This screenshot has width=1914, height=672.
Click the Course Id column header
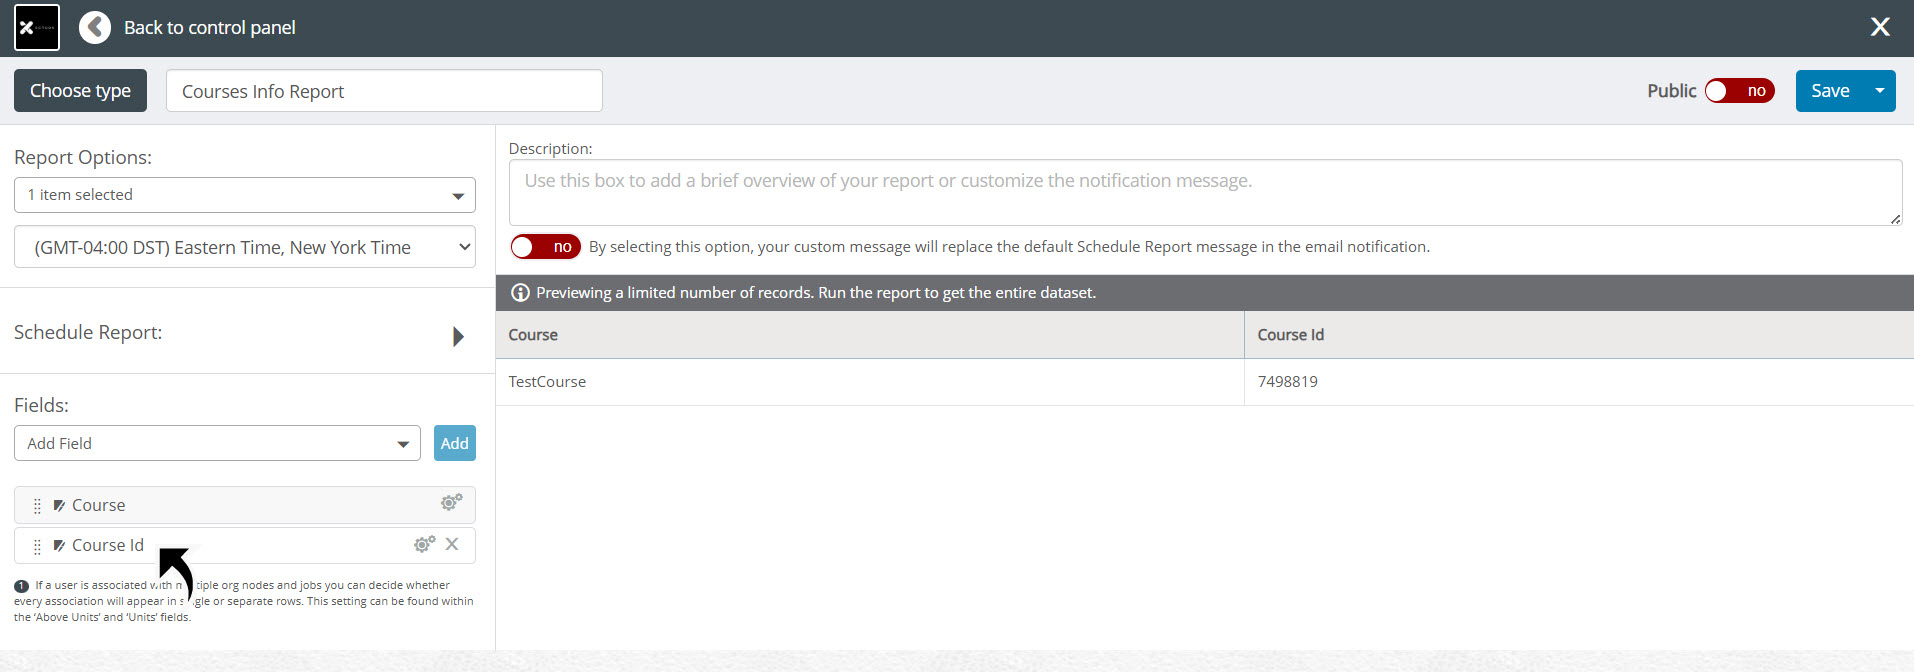pyautogui.click(x=1578, y=335)
